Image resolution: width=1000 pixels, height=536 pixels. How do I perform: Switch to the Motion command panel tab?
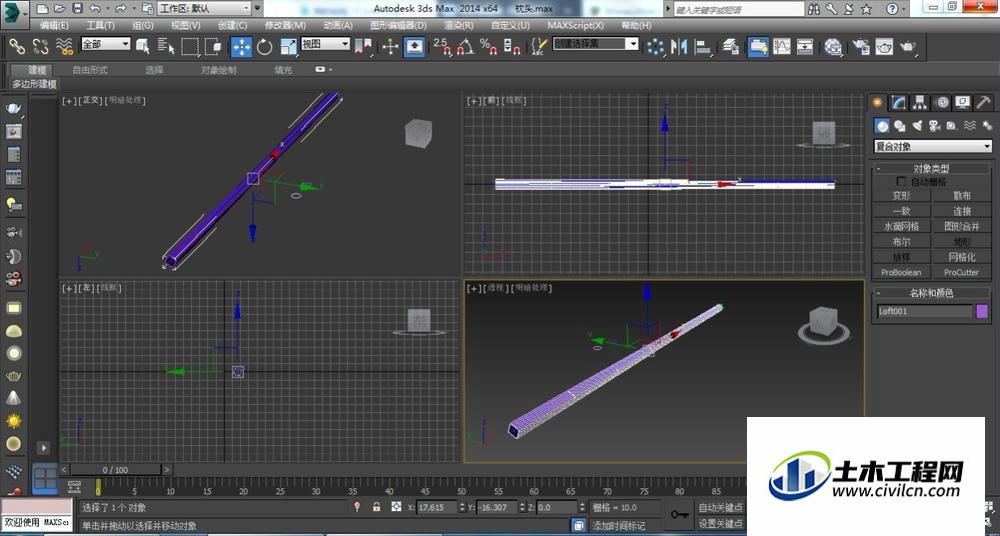click(941, 102)
